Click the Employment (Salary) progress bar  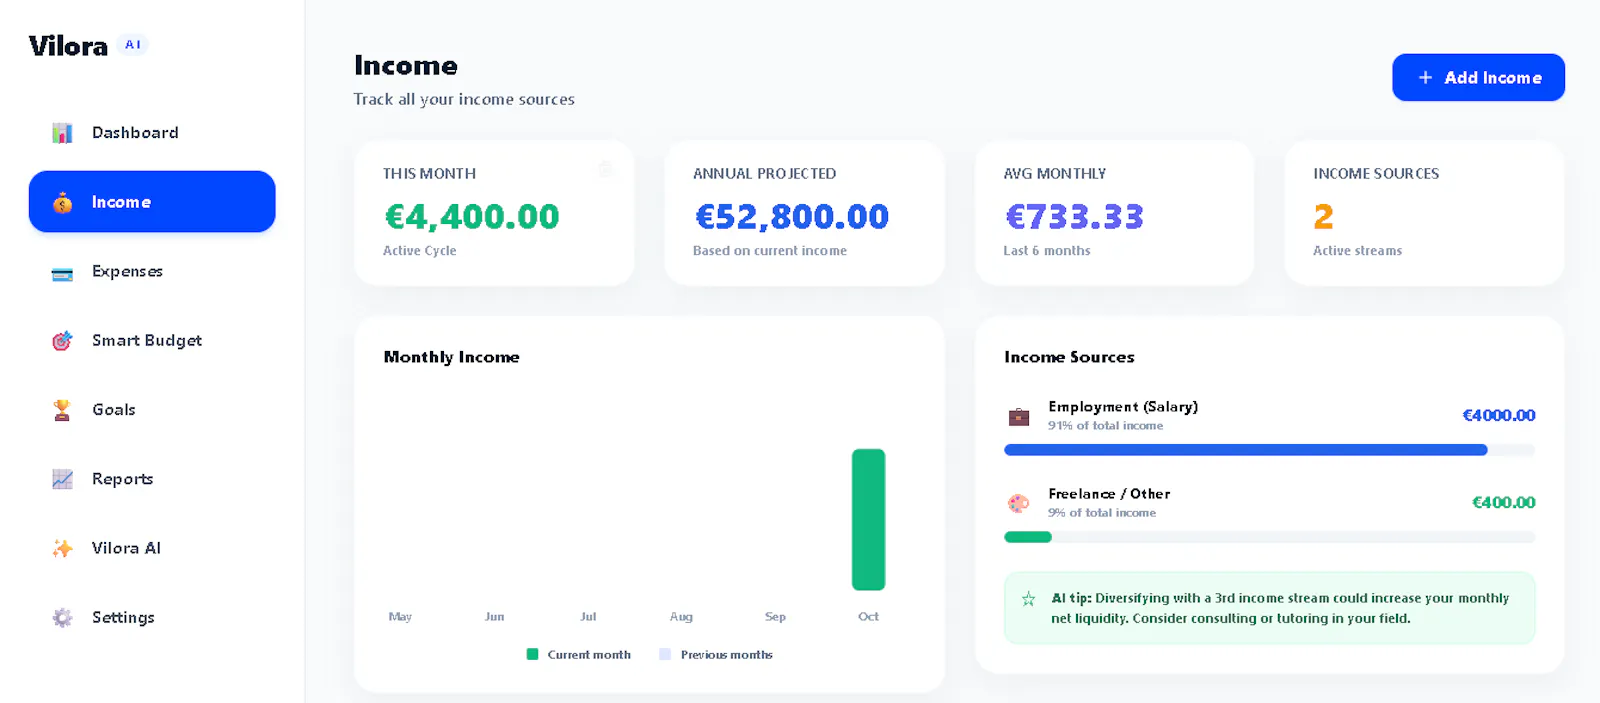pyautogui.click(x=1269, y=450)
